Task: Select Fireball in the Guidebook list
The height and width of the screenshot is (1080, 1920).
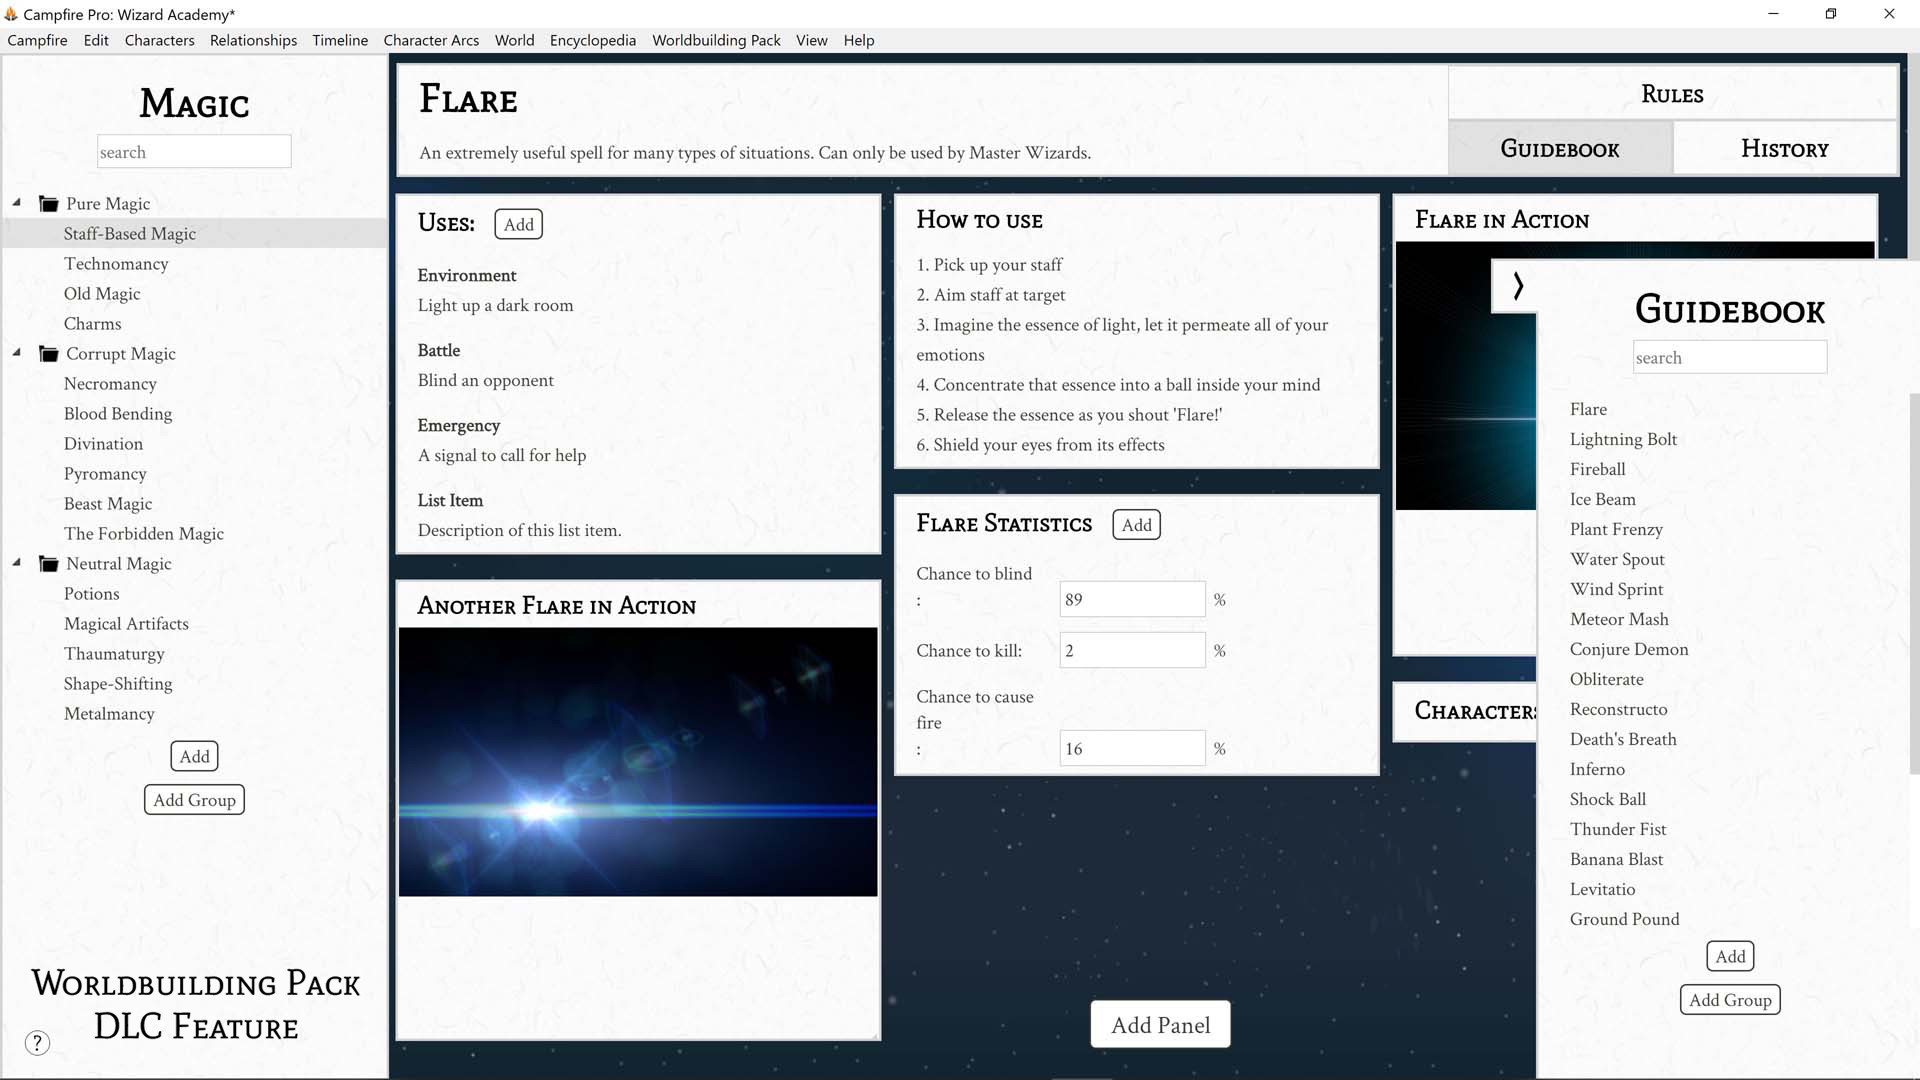Action: (1597, 469)
